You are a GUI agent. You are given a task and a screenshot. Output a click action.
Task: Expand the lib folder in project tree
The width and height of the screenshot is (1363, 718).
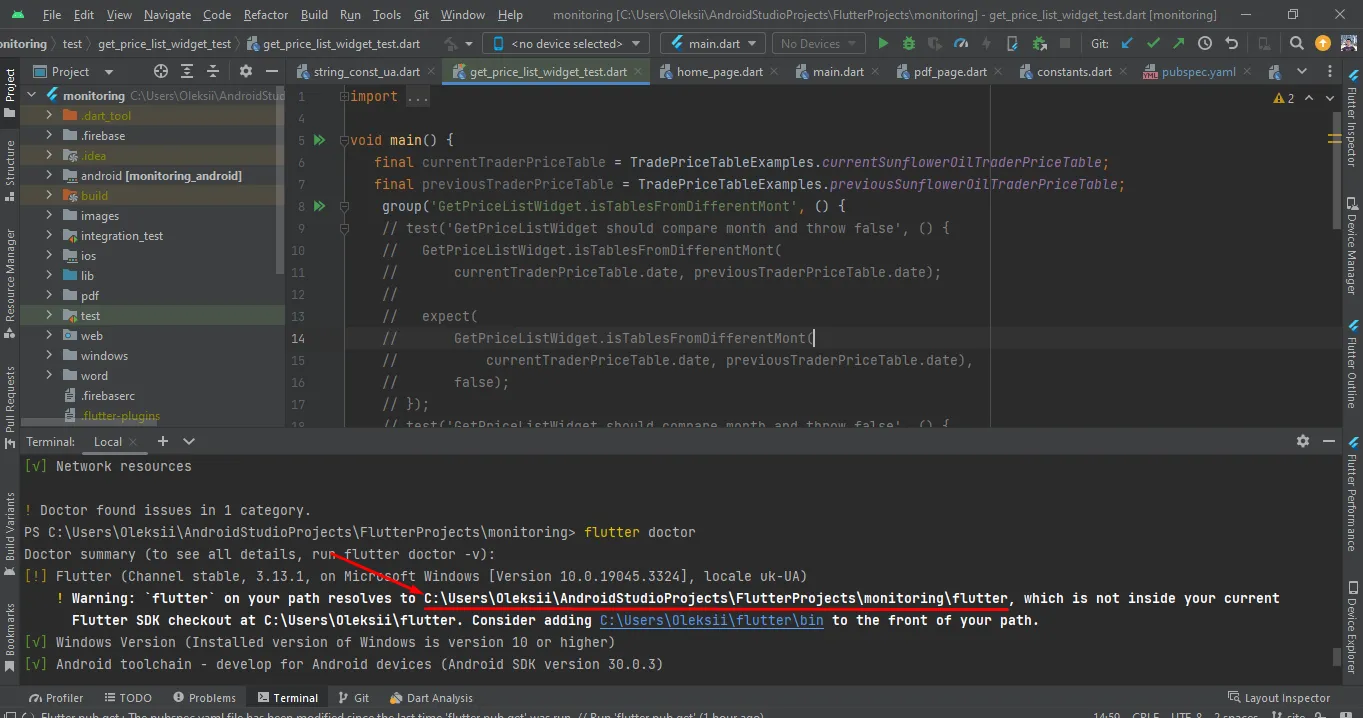[49, 276]
